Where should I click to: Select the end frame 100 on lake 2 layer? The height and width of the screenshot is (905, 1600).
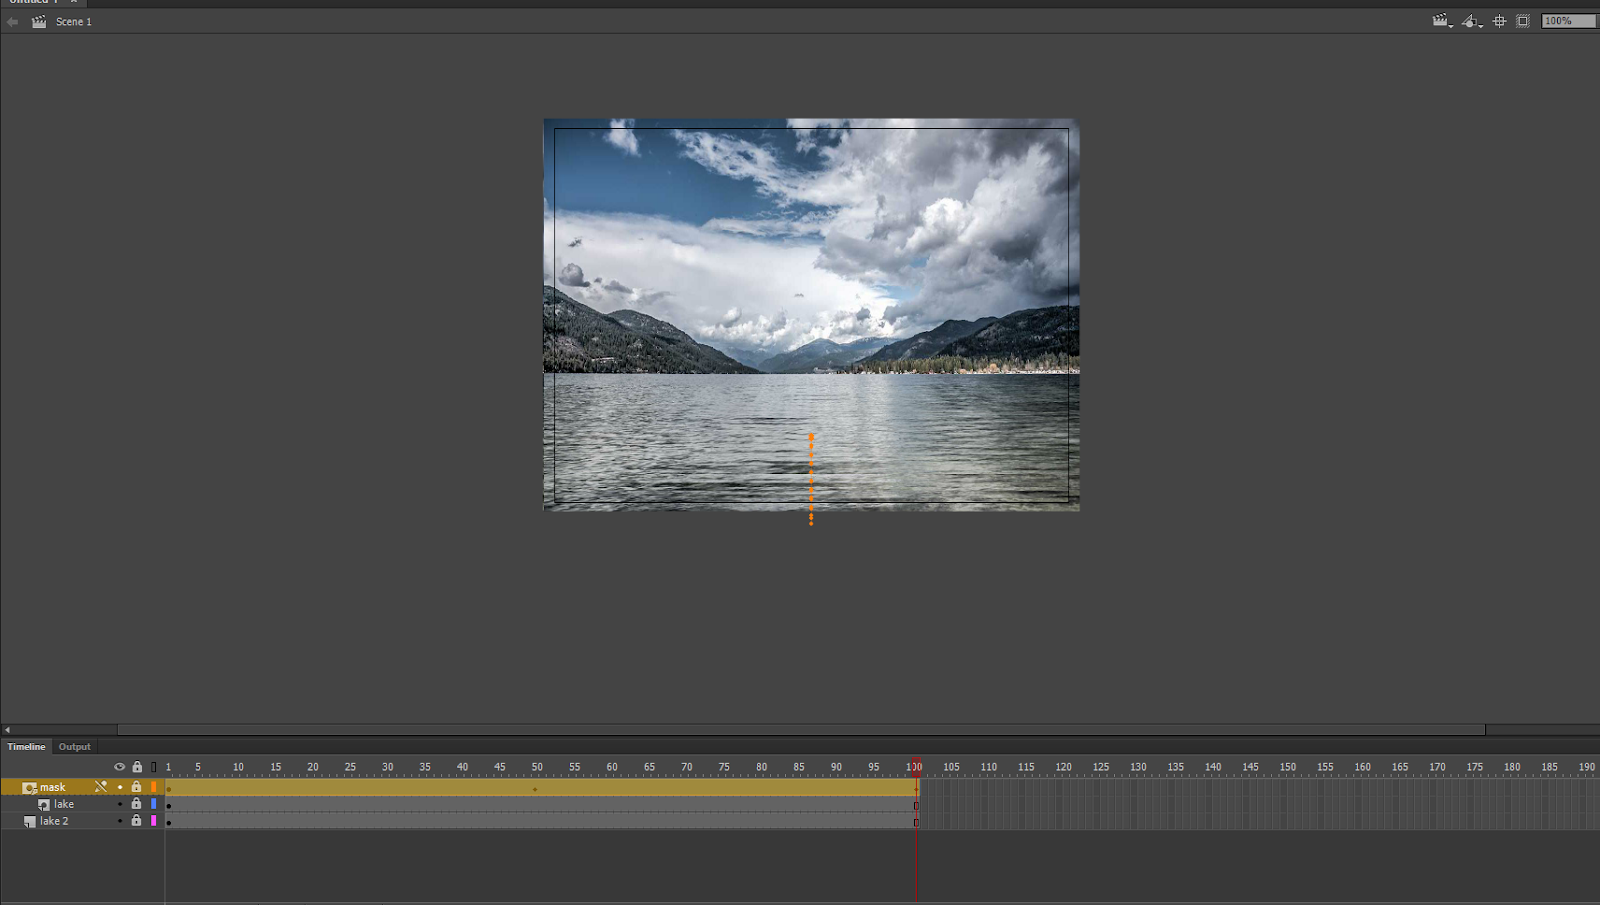pos(916,822)
